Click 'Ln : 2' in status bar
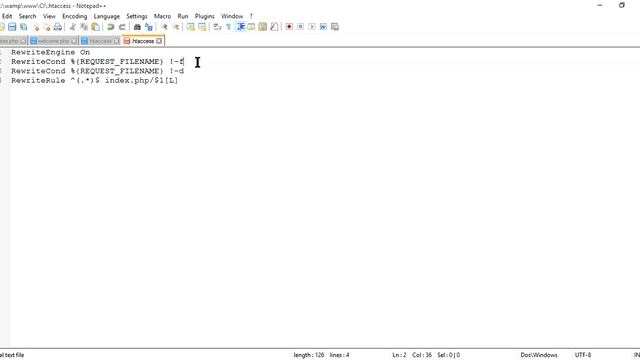 tap(399, 355)
